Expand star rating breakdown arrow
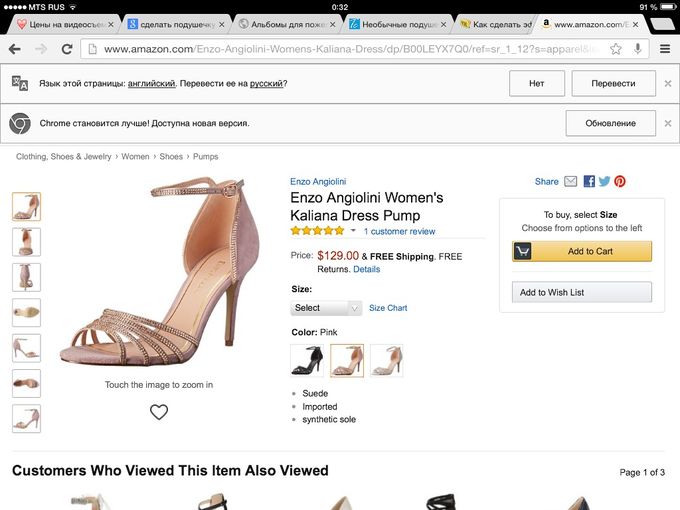680x510 pixels. [x=353, y=231]
